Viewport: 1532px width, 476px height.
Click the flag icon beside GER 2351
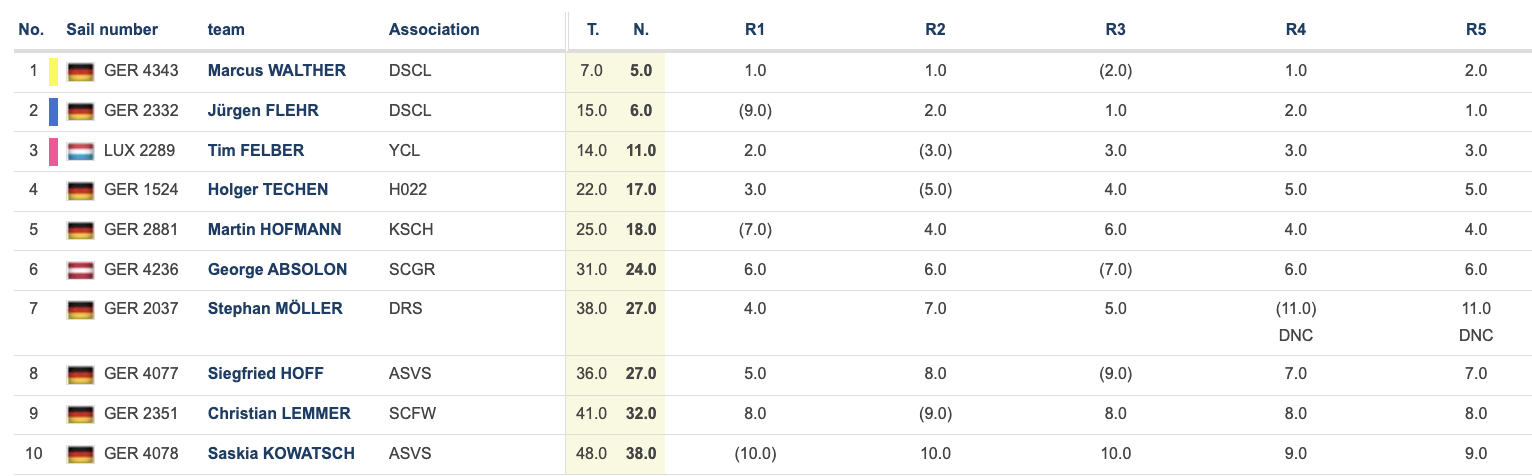[x=80, y=414]
